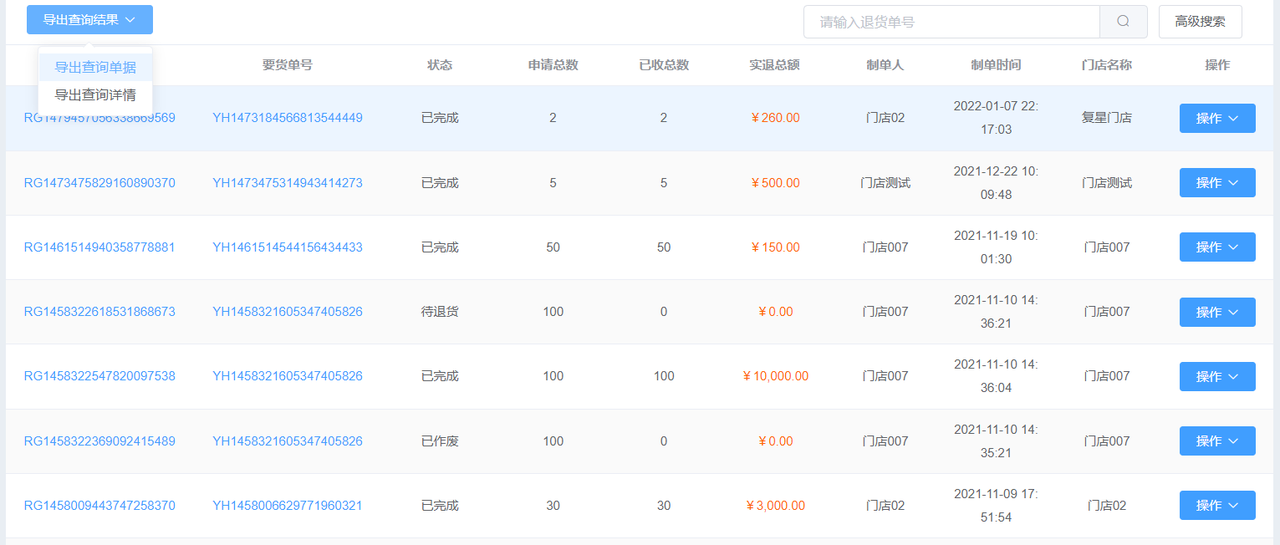Open requisition link YH1458006629771960321

(287, 506)
